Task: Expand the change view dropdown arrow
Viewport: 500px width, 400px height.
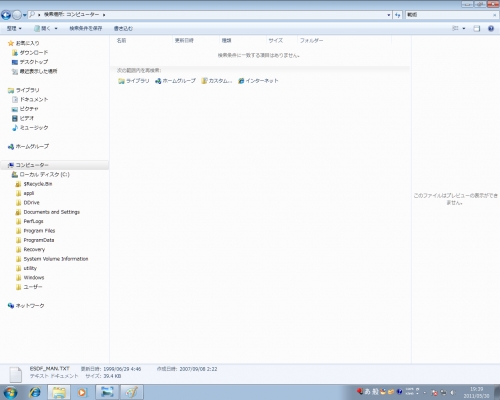Action: coord(464,28)
